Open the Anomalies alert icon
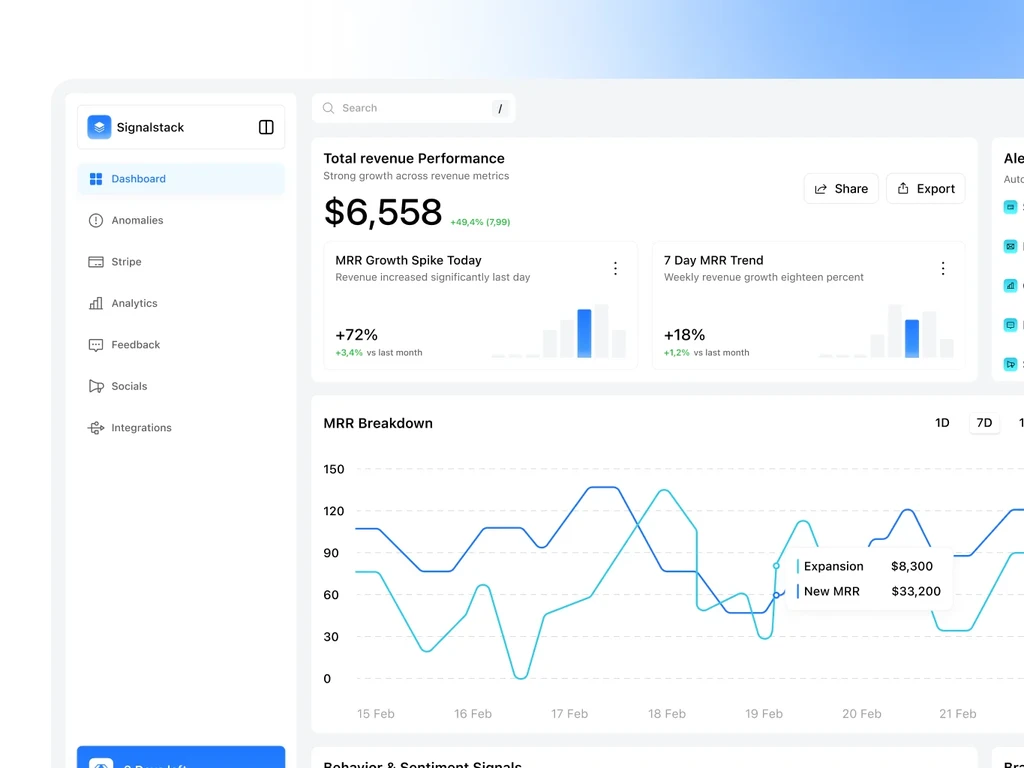The height and width of the screenshot is (768, 1024). [96, 220]
